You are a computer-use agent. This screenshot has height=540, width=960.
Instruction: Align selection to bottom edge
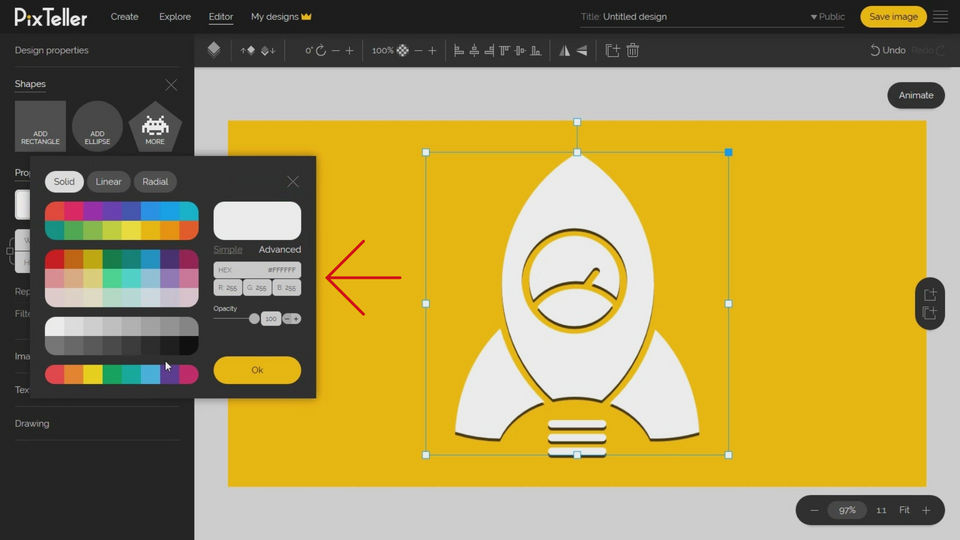pos(536,50)
